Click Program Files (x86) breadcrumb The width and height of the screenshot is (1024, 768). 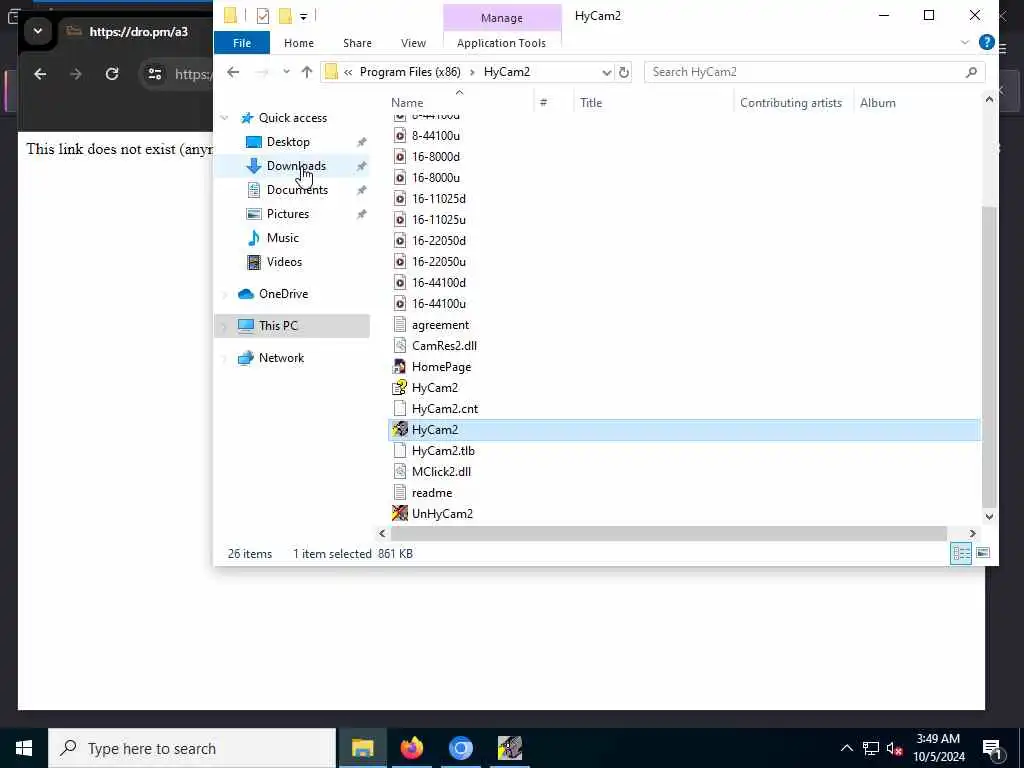410,72
